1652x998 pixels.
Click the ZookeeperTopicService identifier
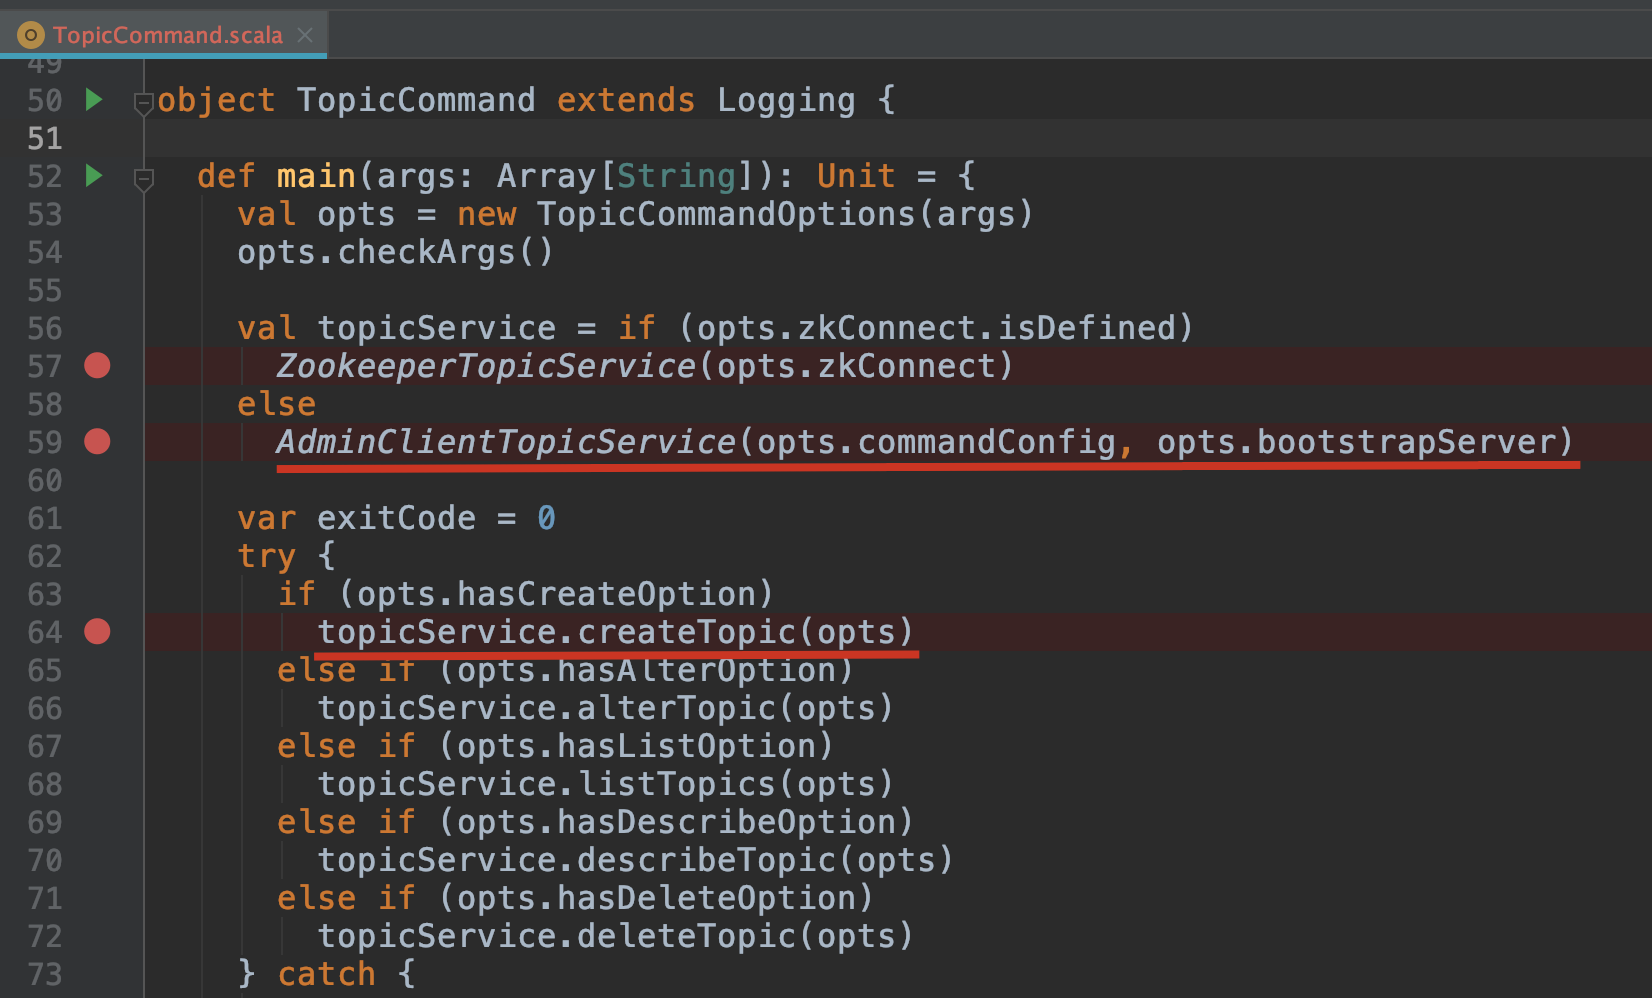486,366
